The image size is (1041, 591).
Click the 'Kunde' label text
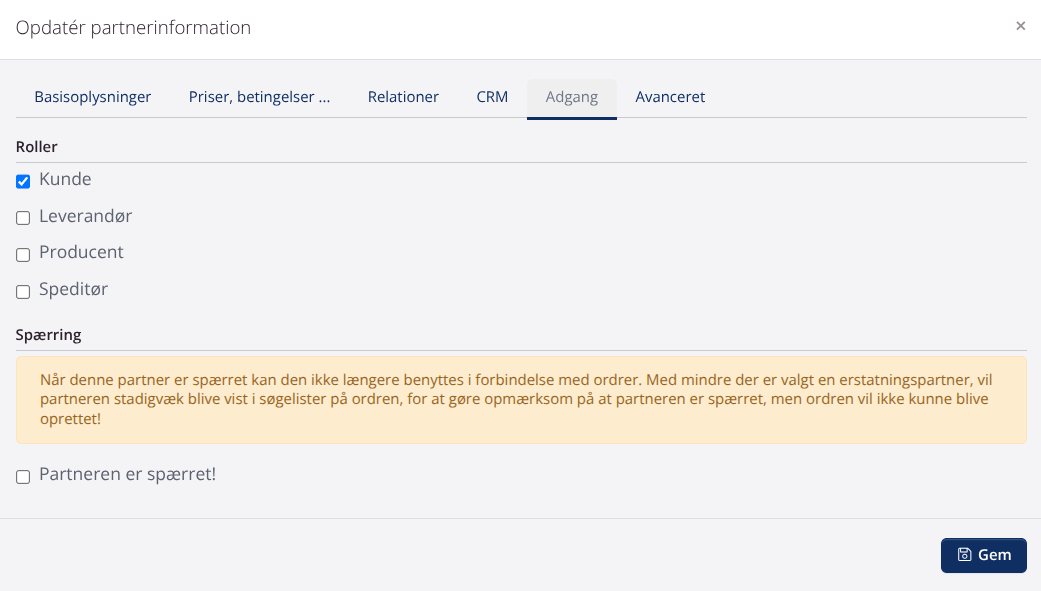[x=65, y=180]
